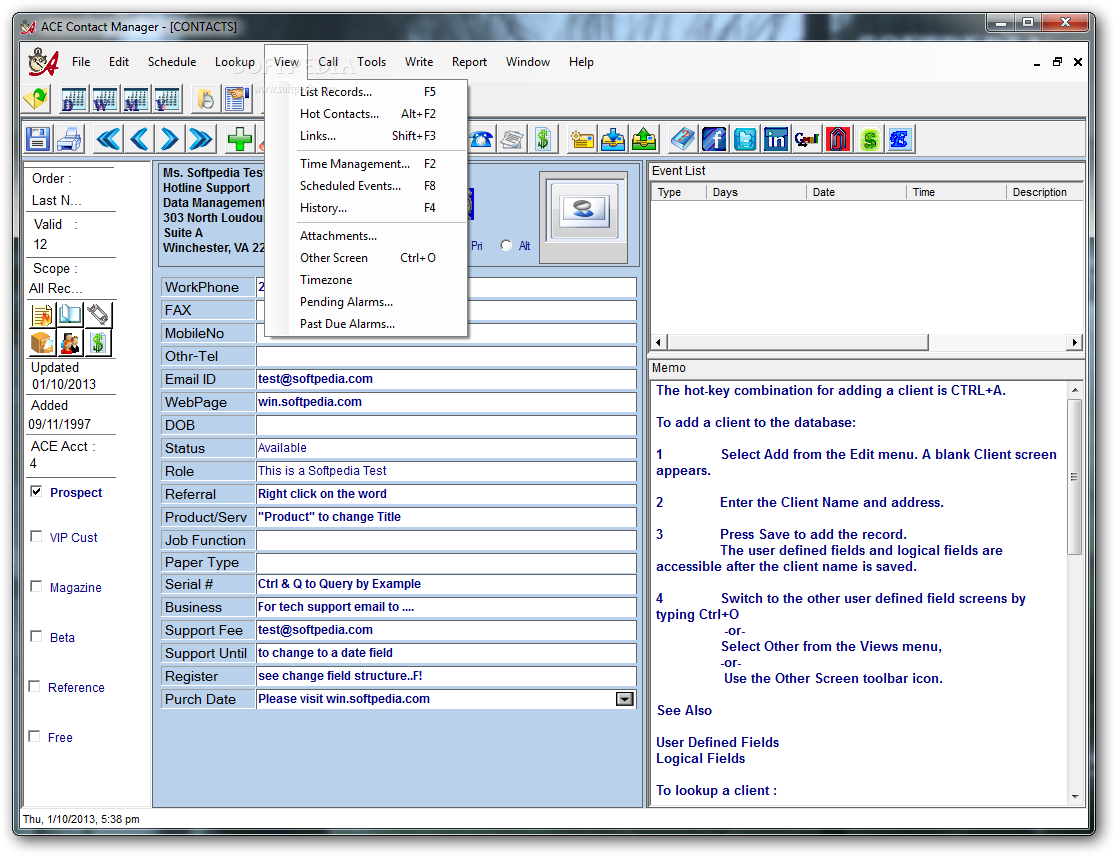This screenshot has height=856, width=1116.
Task: Go to previous record with left arrow
Action: 140,139
